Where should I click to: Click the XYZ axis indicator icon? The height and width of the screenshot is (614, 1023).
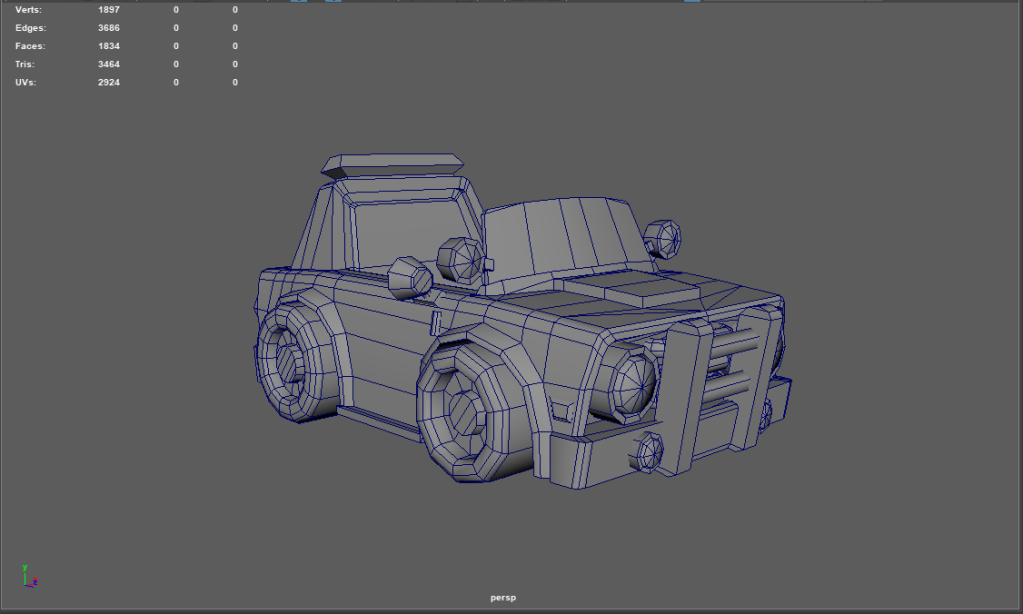(29, 576)
